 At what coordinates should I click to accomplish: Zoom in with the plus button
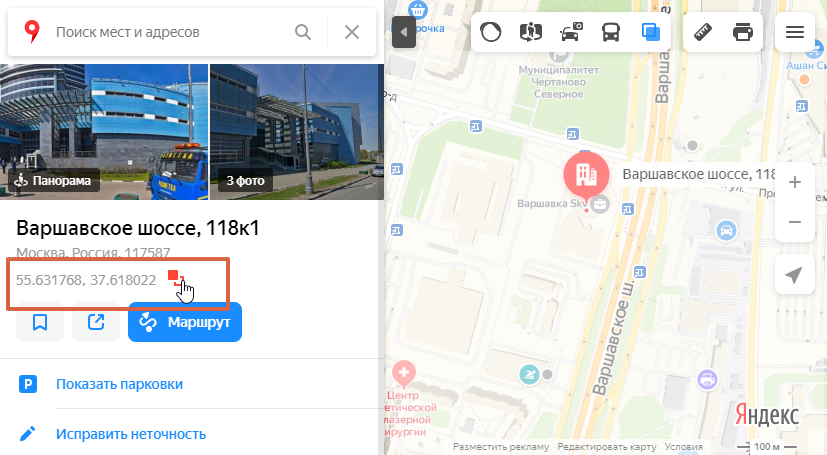[x=794, y=182]
